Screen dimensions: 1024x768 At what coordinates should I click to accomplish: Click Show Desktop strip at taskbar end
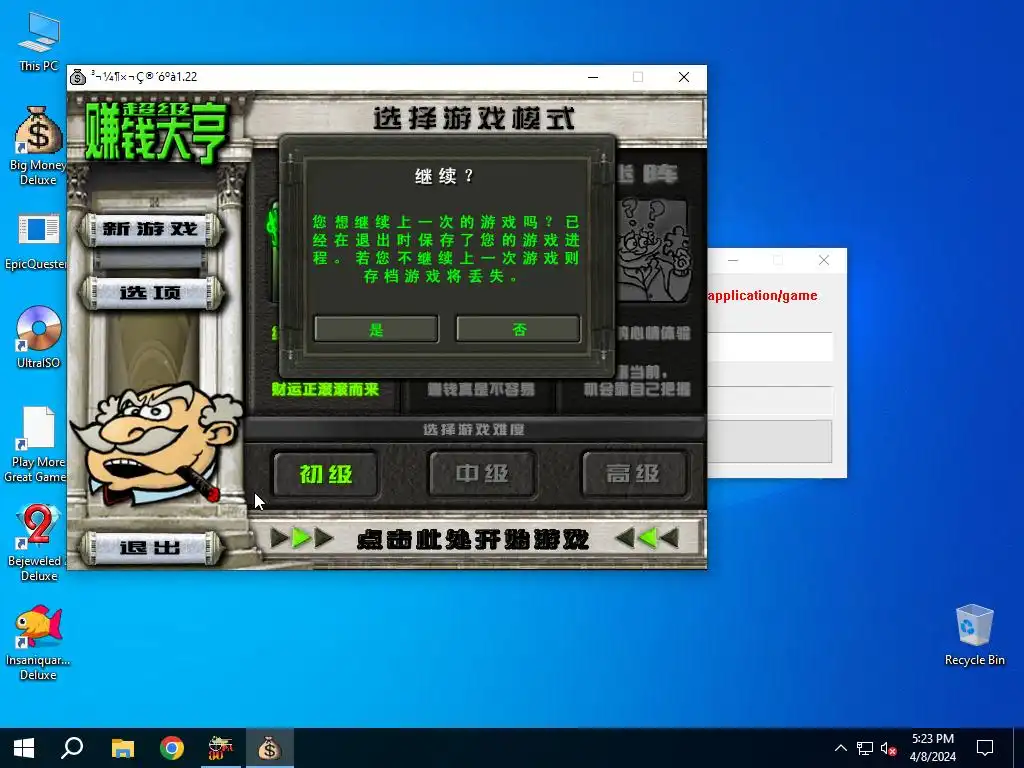[x=1019, y=748]
